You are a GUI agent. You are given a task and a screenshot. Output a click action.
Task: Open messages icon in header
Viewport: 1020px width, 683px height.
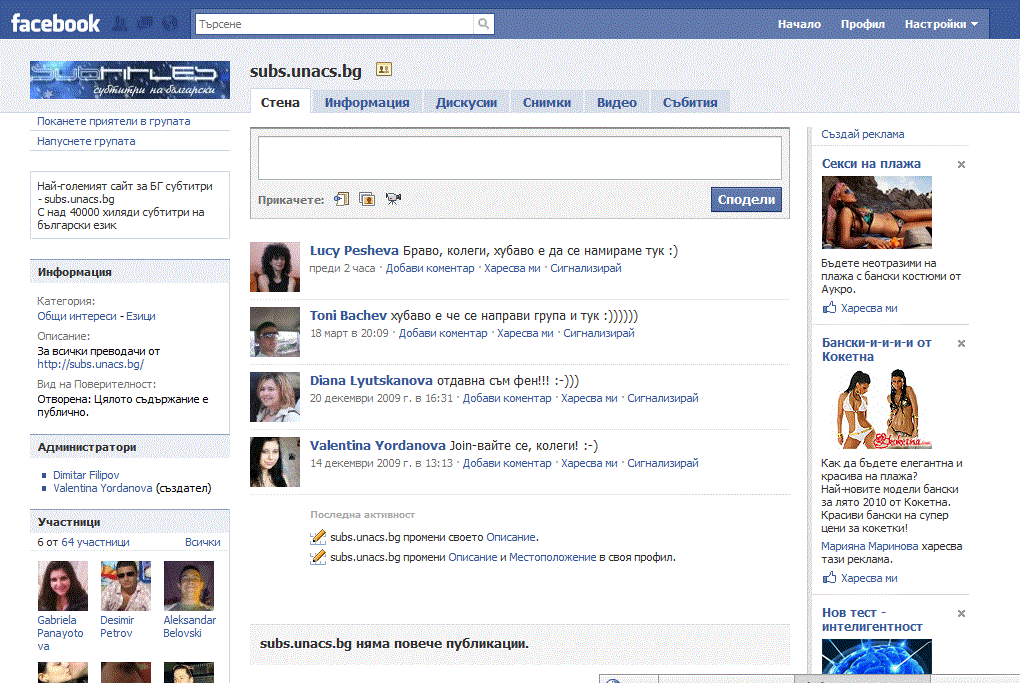(144, 24)
